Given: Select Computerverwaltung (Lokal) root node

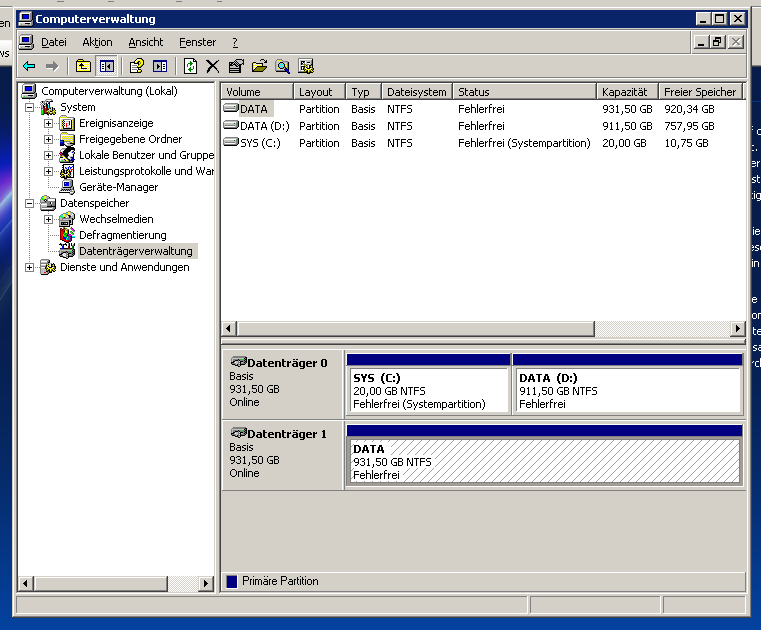Looking at the screenshot, I should [109, 91].
